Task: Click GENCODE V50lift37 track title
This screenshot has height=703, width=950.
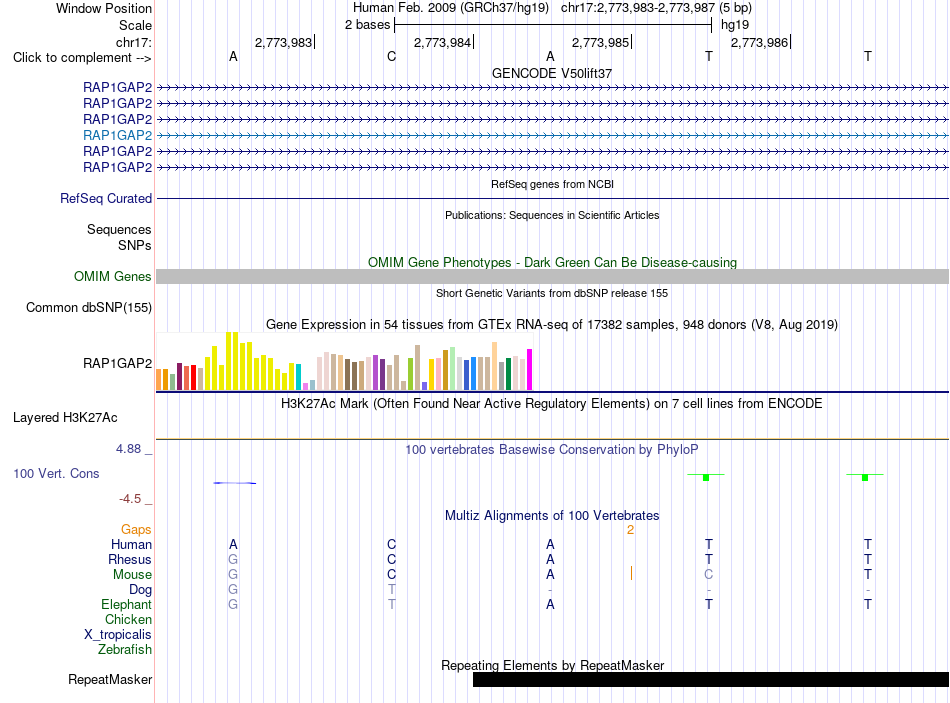Action: (x=552, y=73)
